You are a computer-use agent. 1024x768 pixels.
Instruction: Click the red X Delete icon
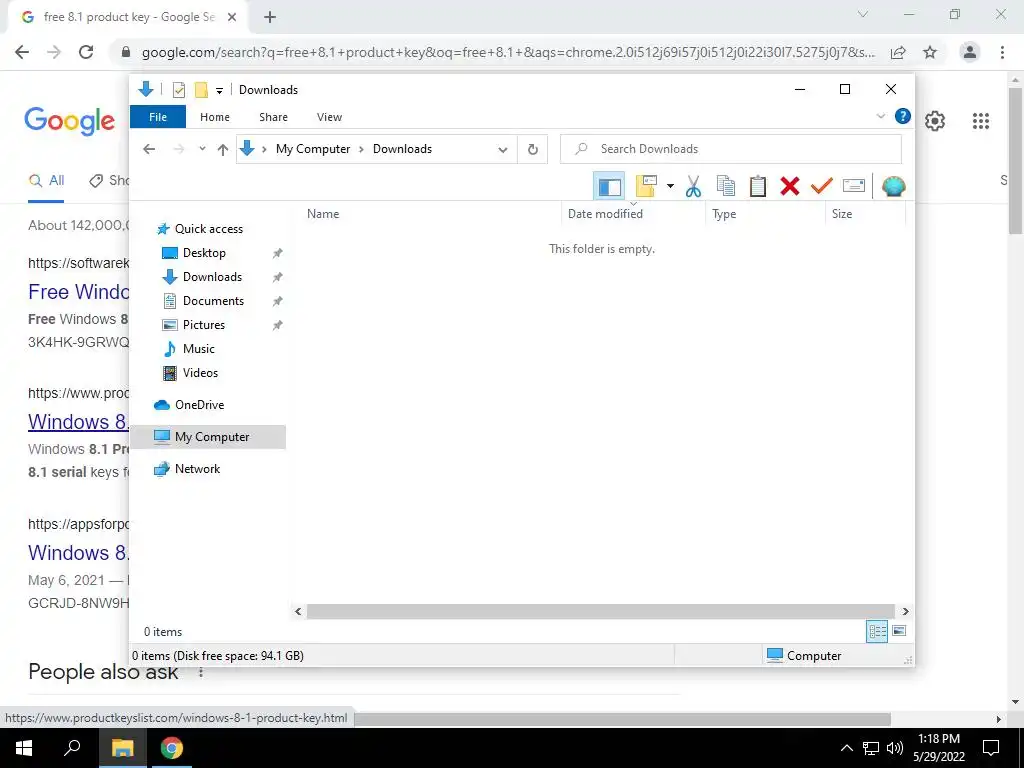[x=790, y=187]
